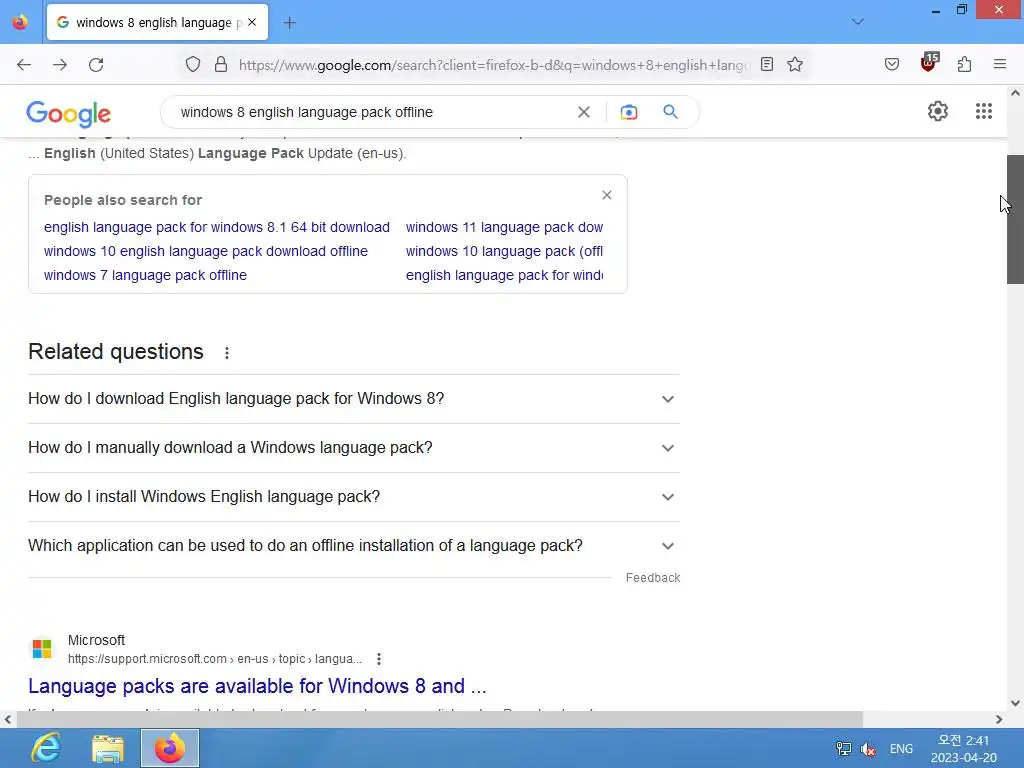Screen dimensions: 1024x768
Task: Open 'windows 10 language pack (offl' suggestion
Action: [x=504, y=251]
